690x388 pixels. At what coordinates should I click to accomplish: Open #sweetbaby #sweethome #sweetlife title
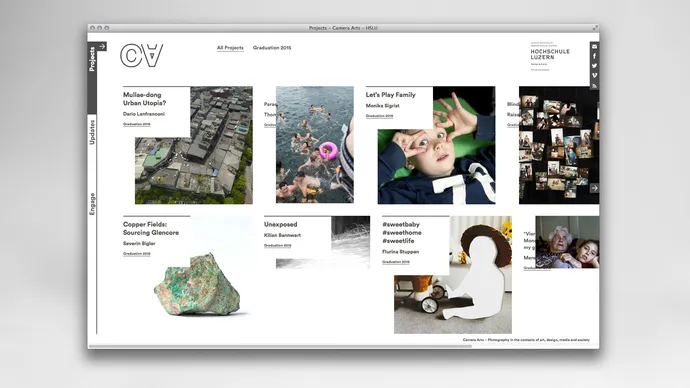point(402,232)
